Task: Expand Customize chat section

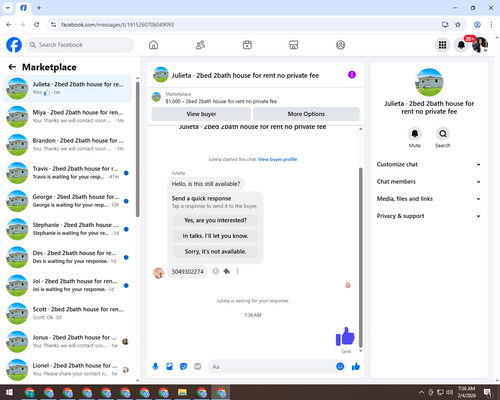Action: pyautogui.click(x=429, y=164)
